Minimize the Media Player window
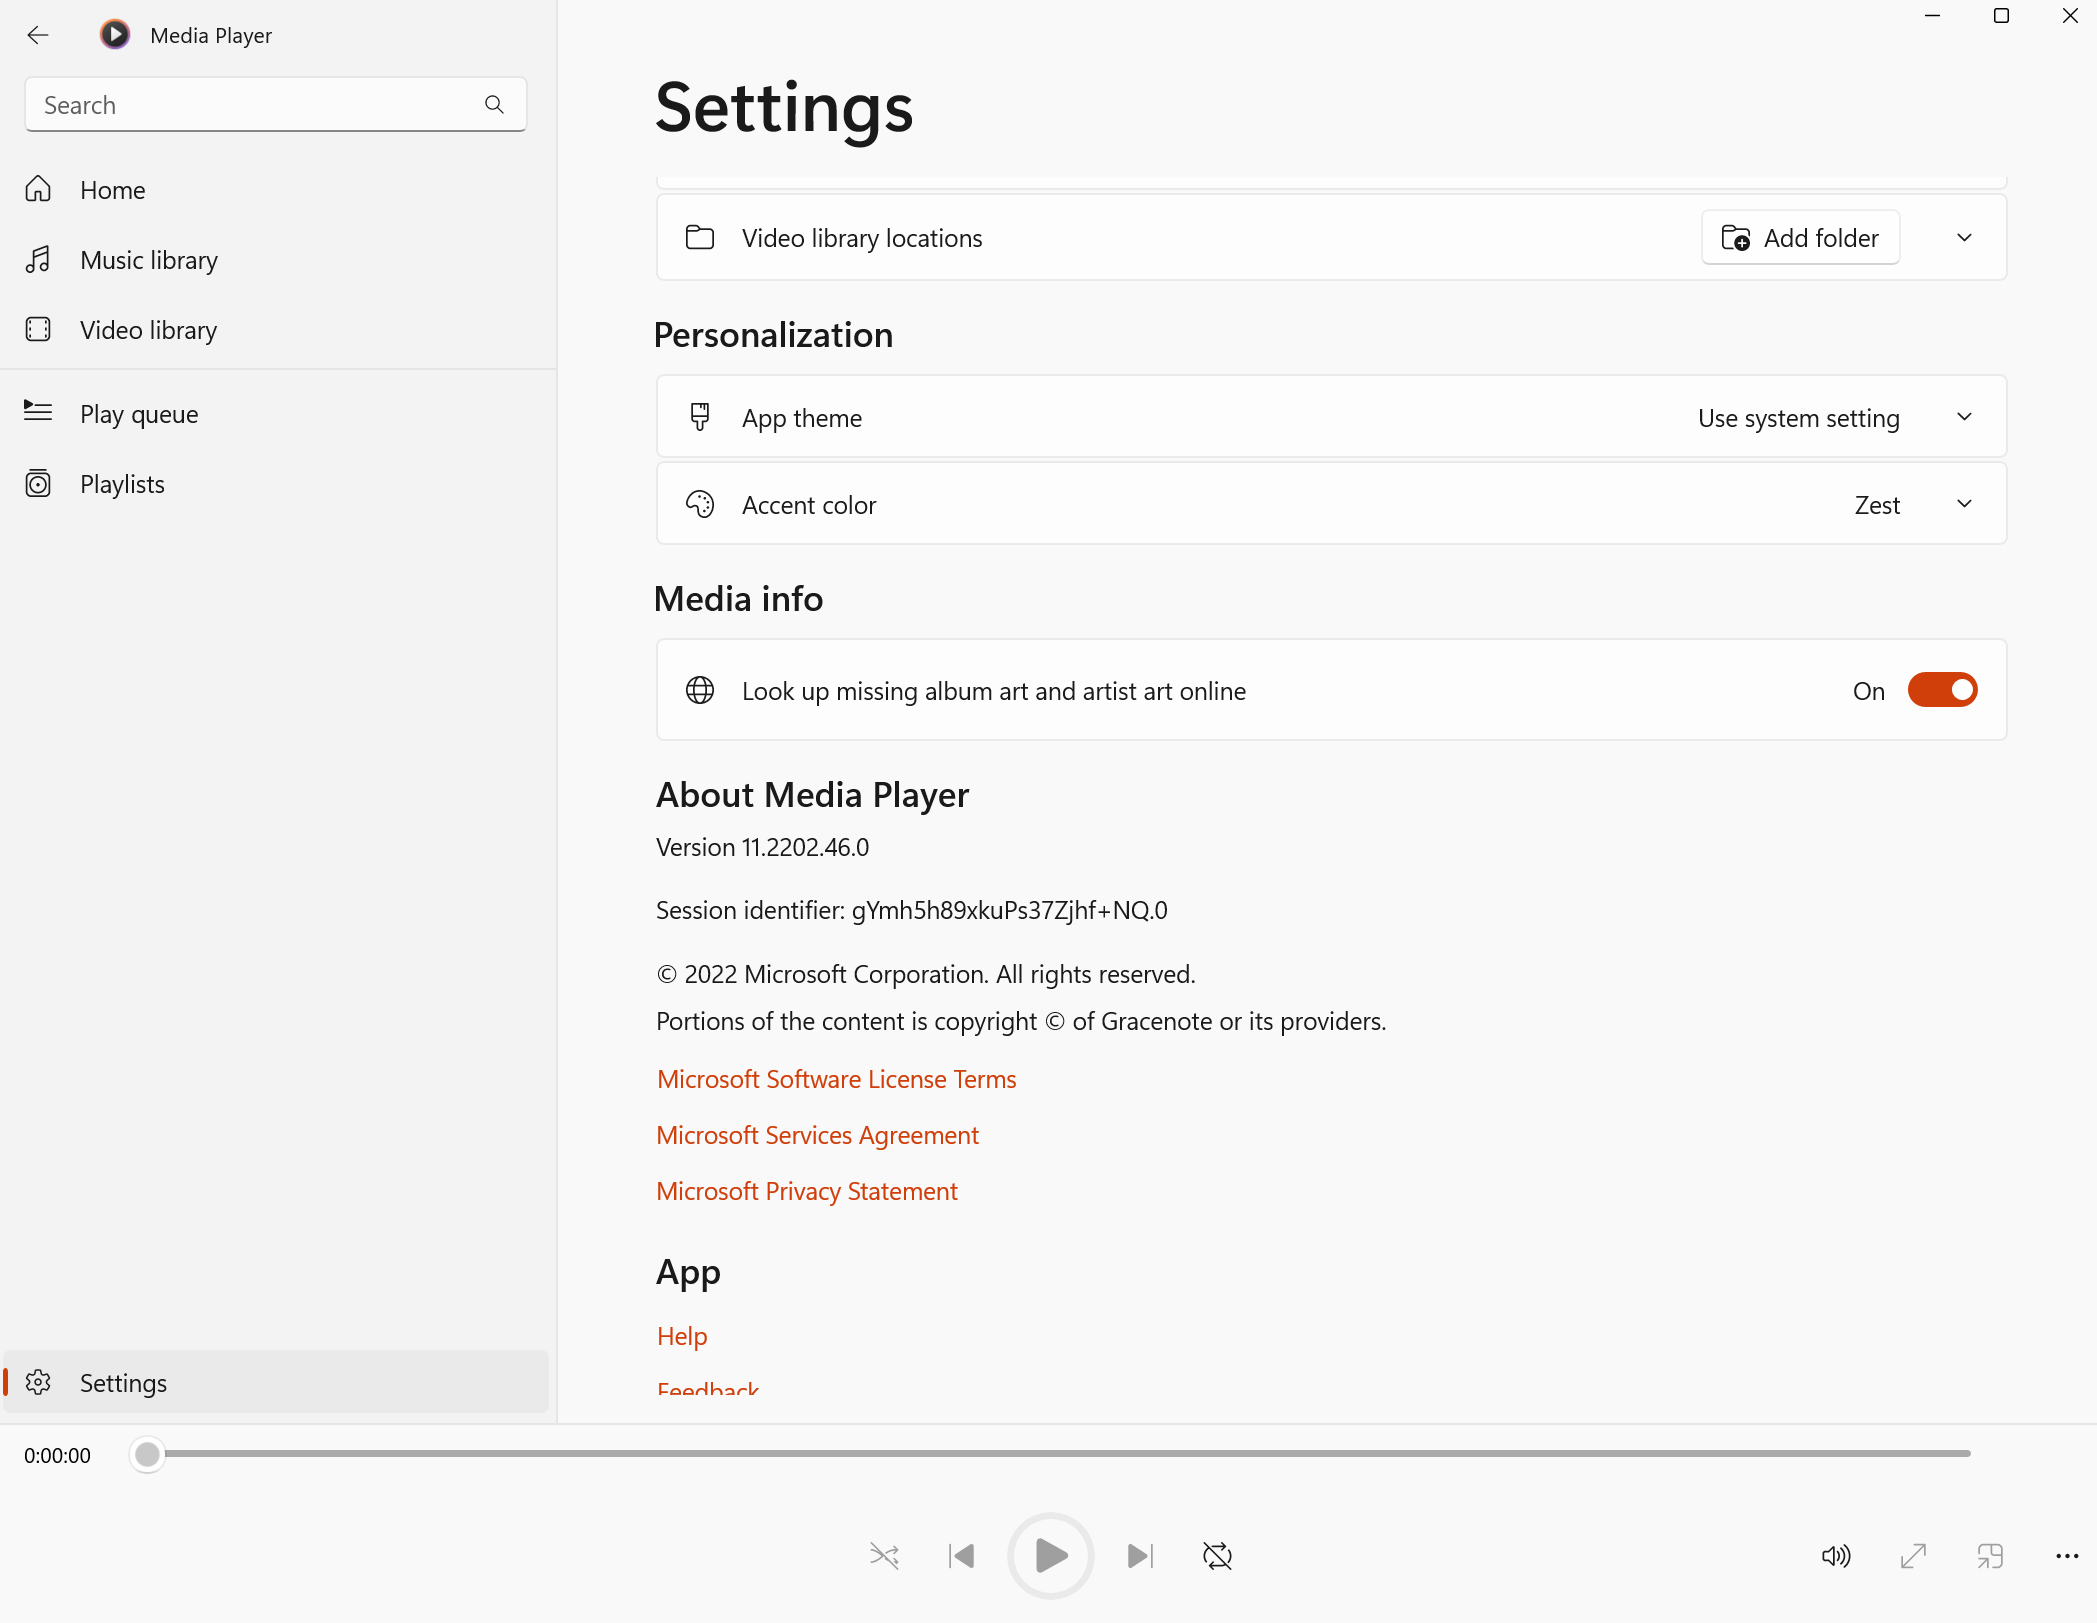2097x1623 pixels. pyautogui.click(x=1932, y=16)
